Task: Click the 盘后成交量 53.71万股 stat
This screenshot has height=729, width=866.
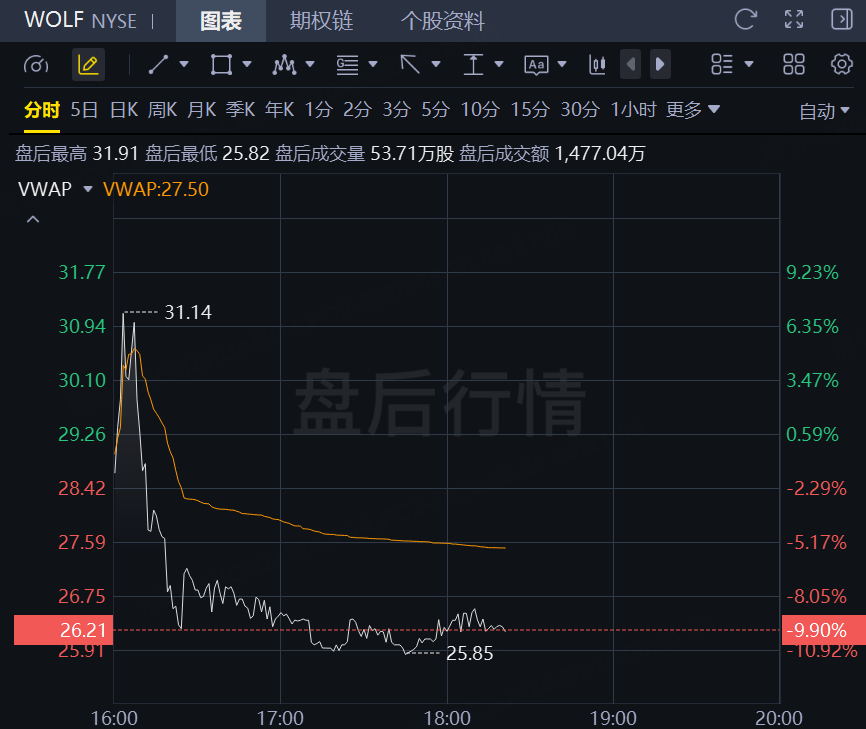Action: tap(365, 153)
